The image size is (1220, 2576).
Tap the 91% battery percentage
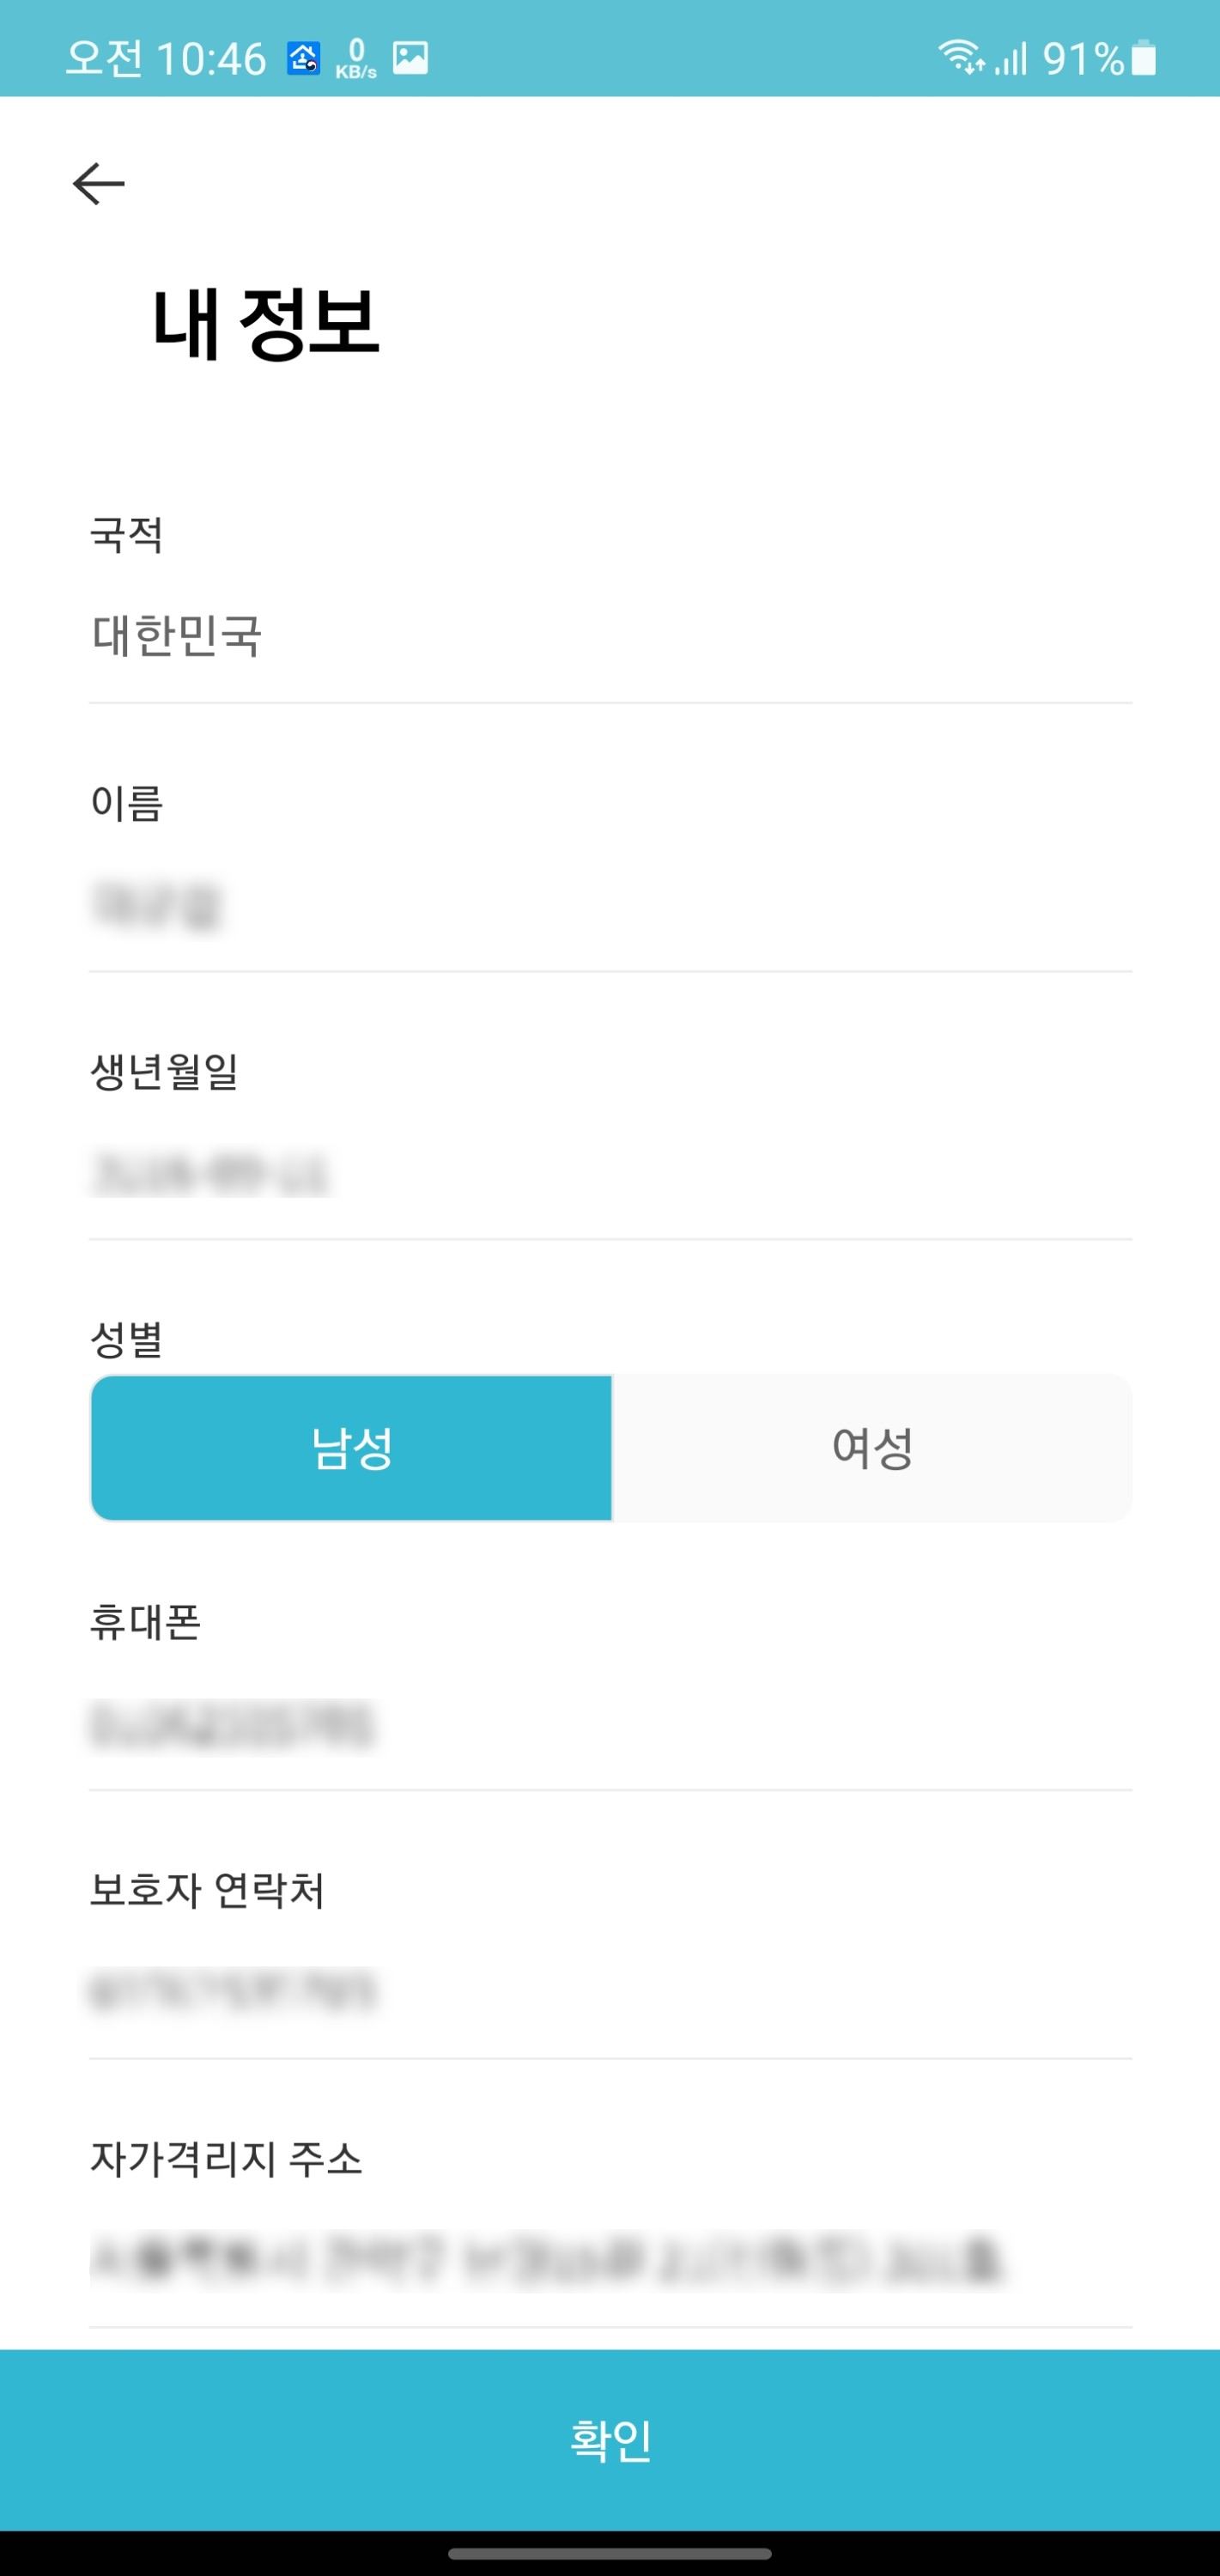(1083, 59)
